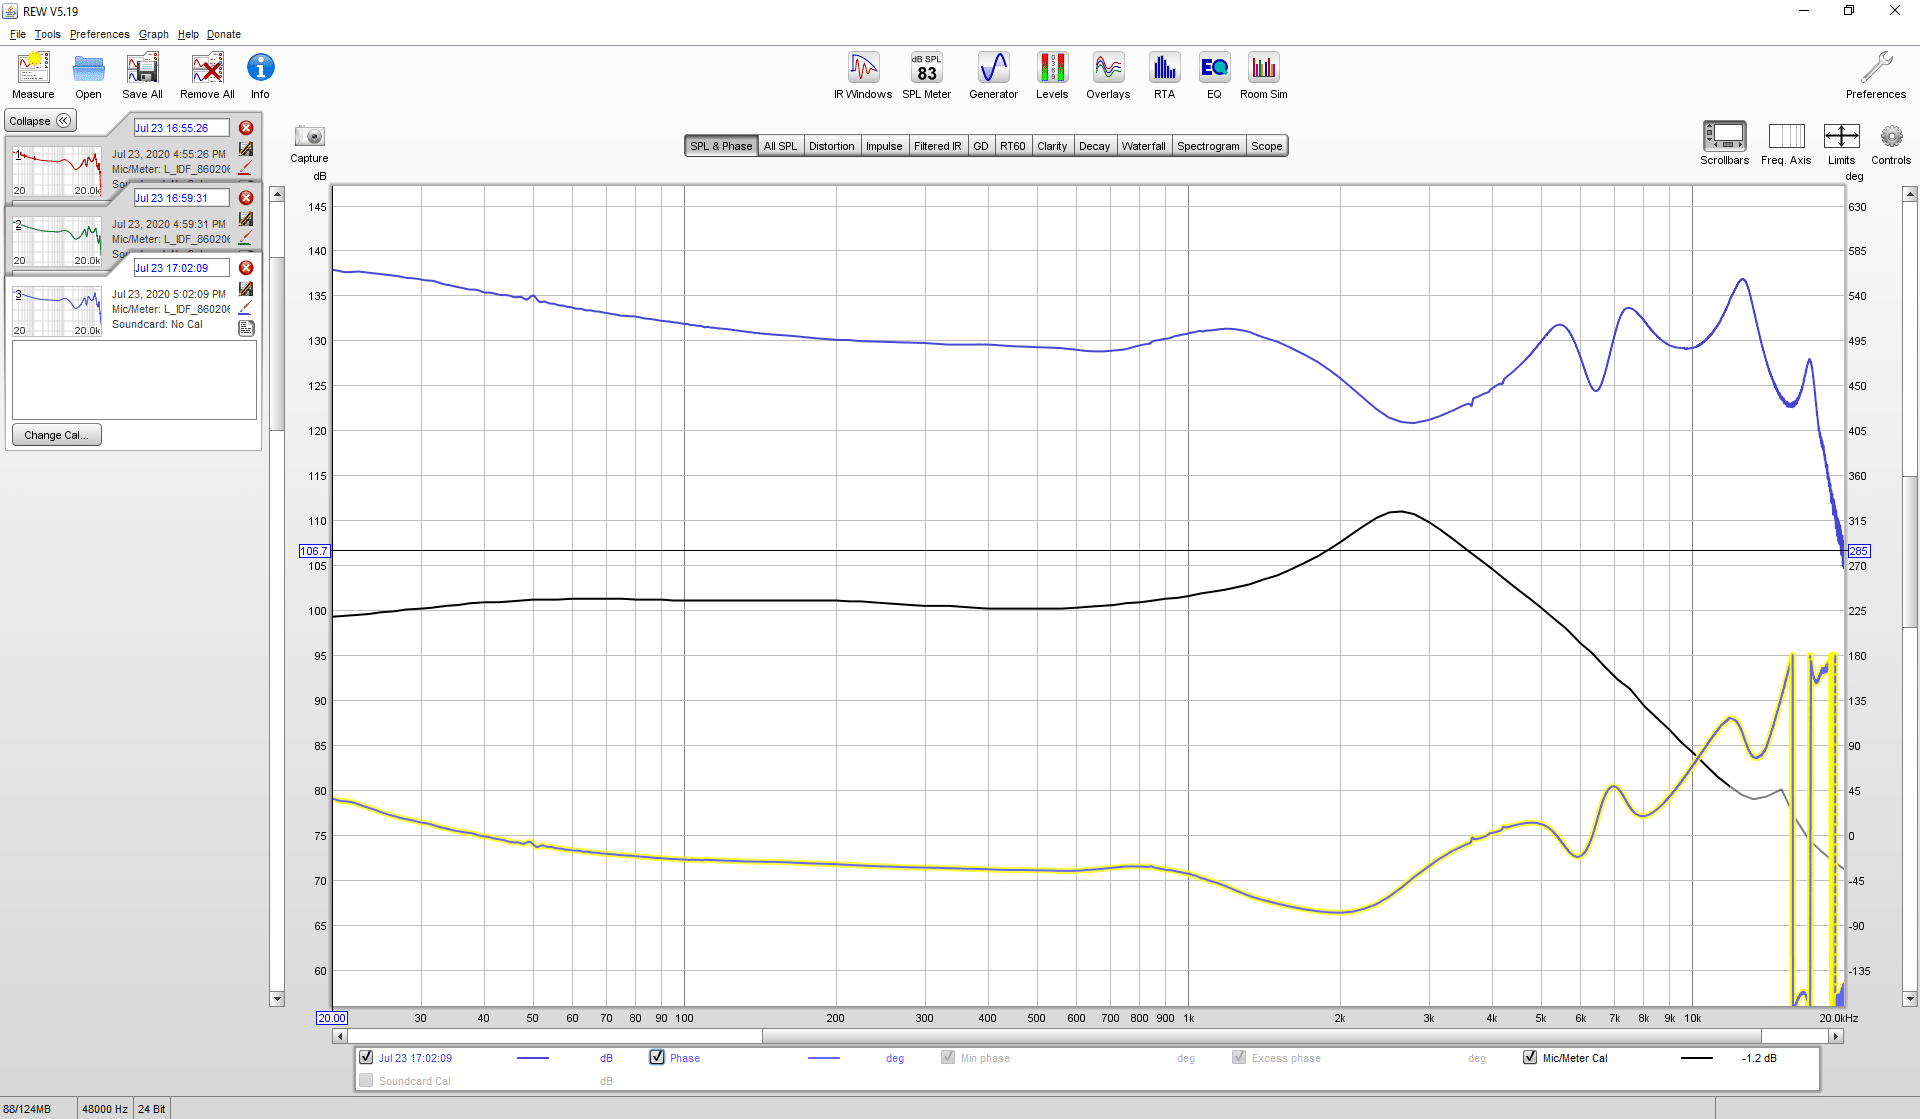Switch to the Impulse tab
Viewport: 1920px width, 1119px height.
coord(884,146)
